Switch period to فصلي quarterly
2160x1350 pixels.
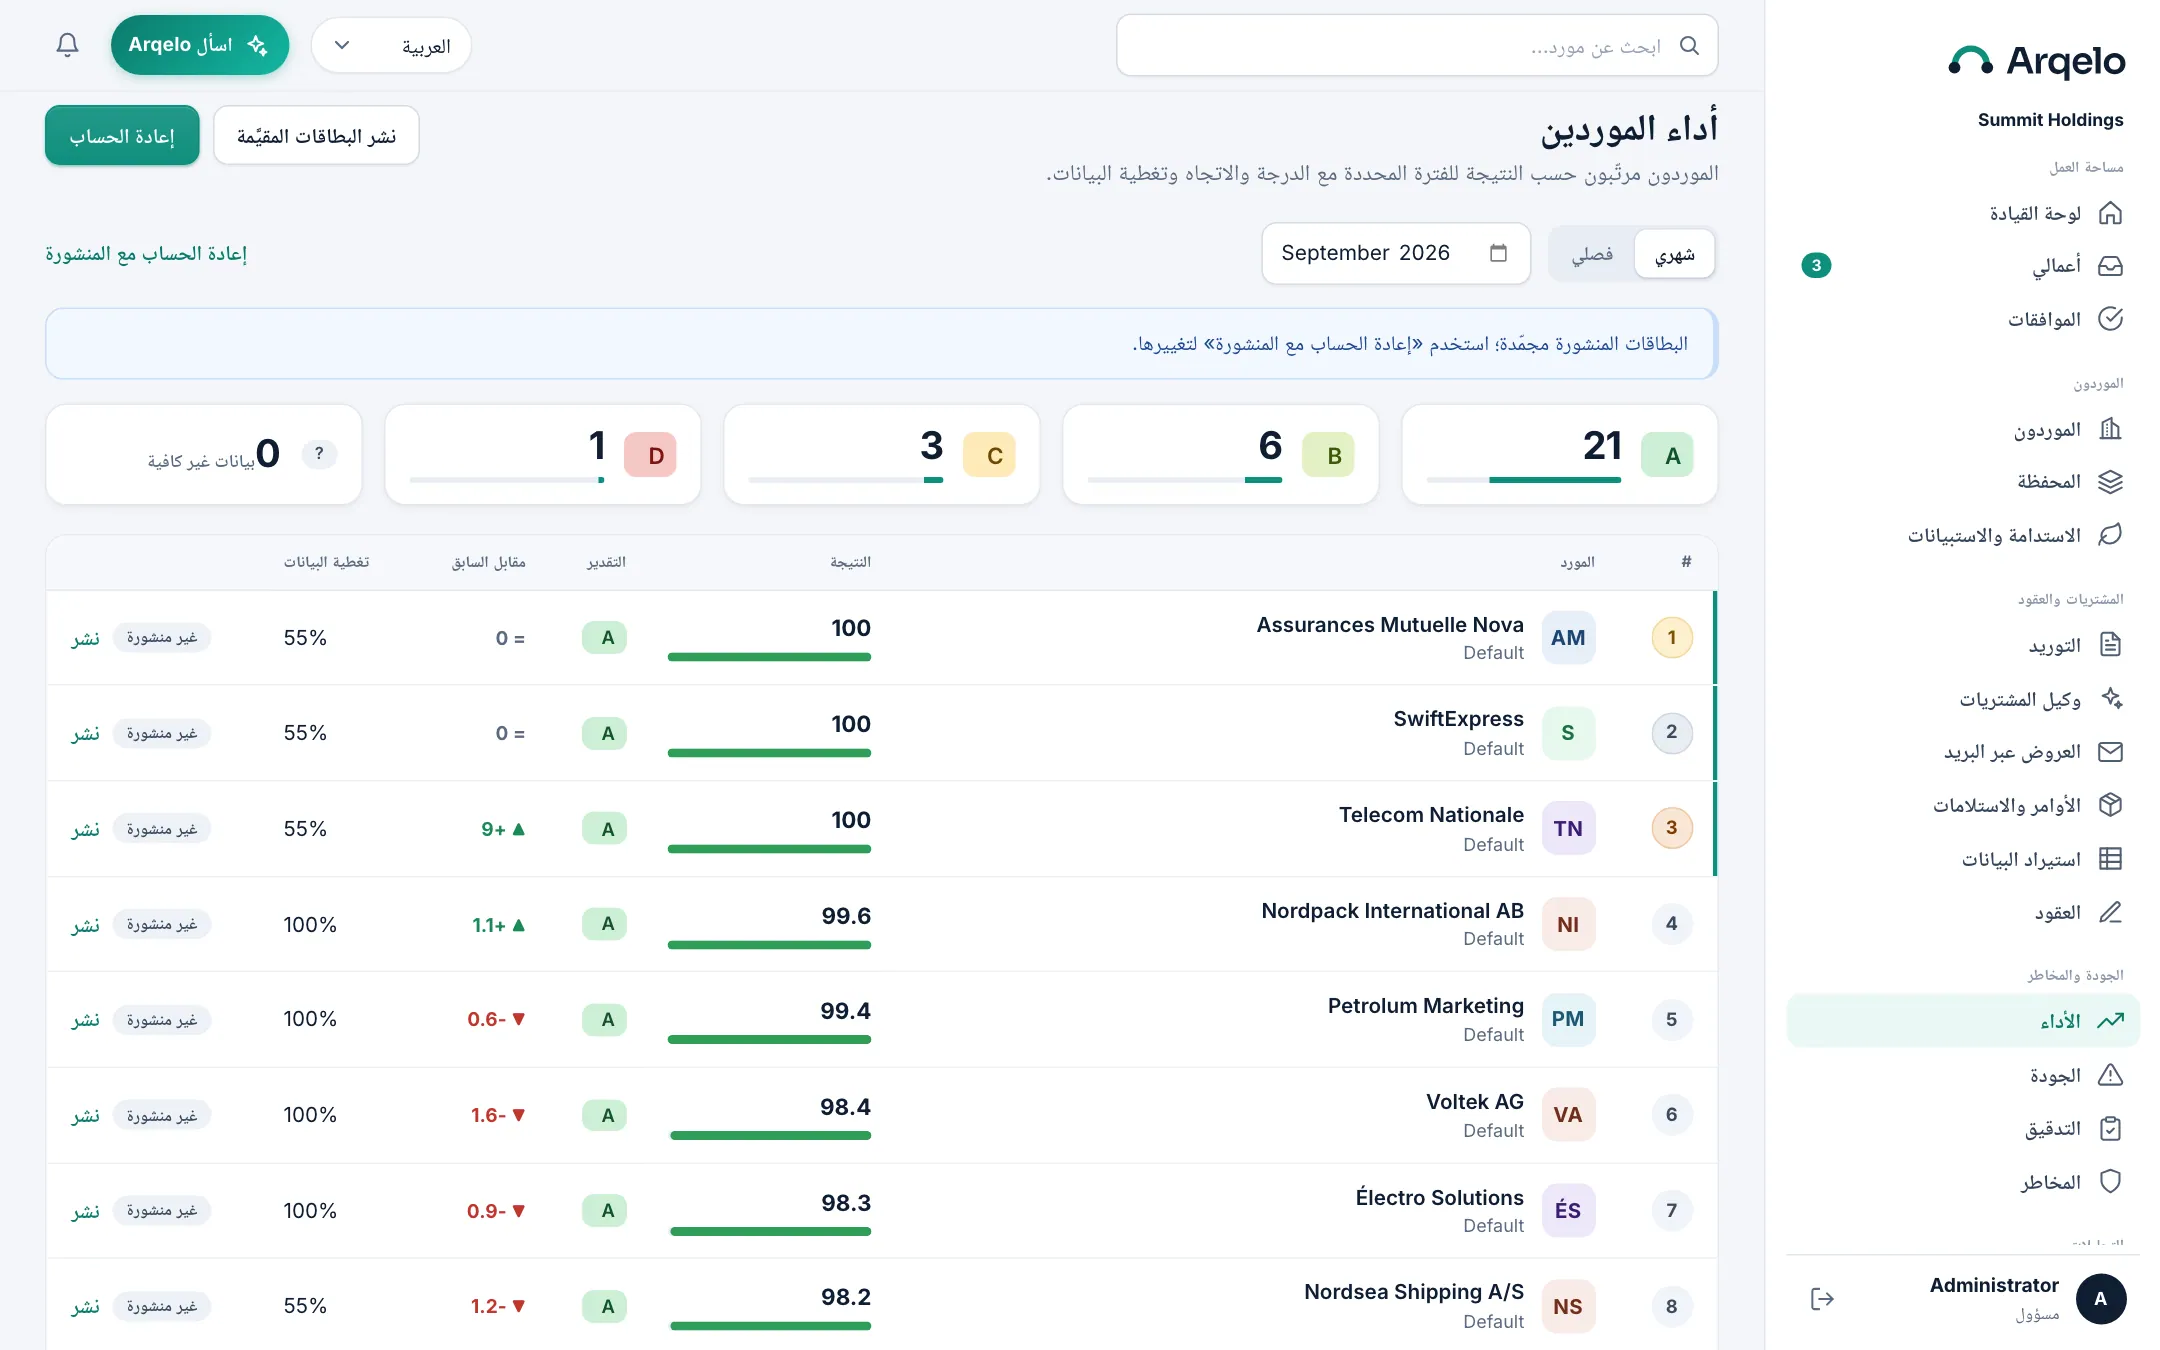[1592, 254]
